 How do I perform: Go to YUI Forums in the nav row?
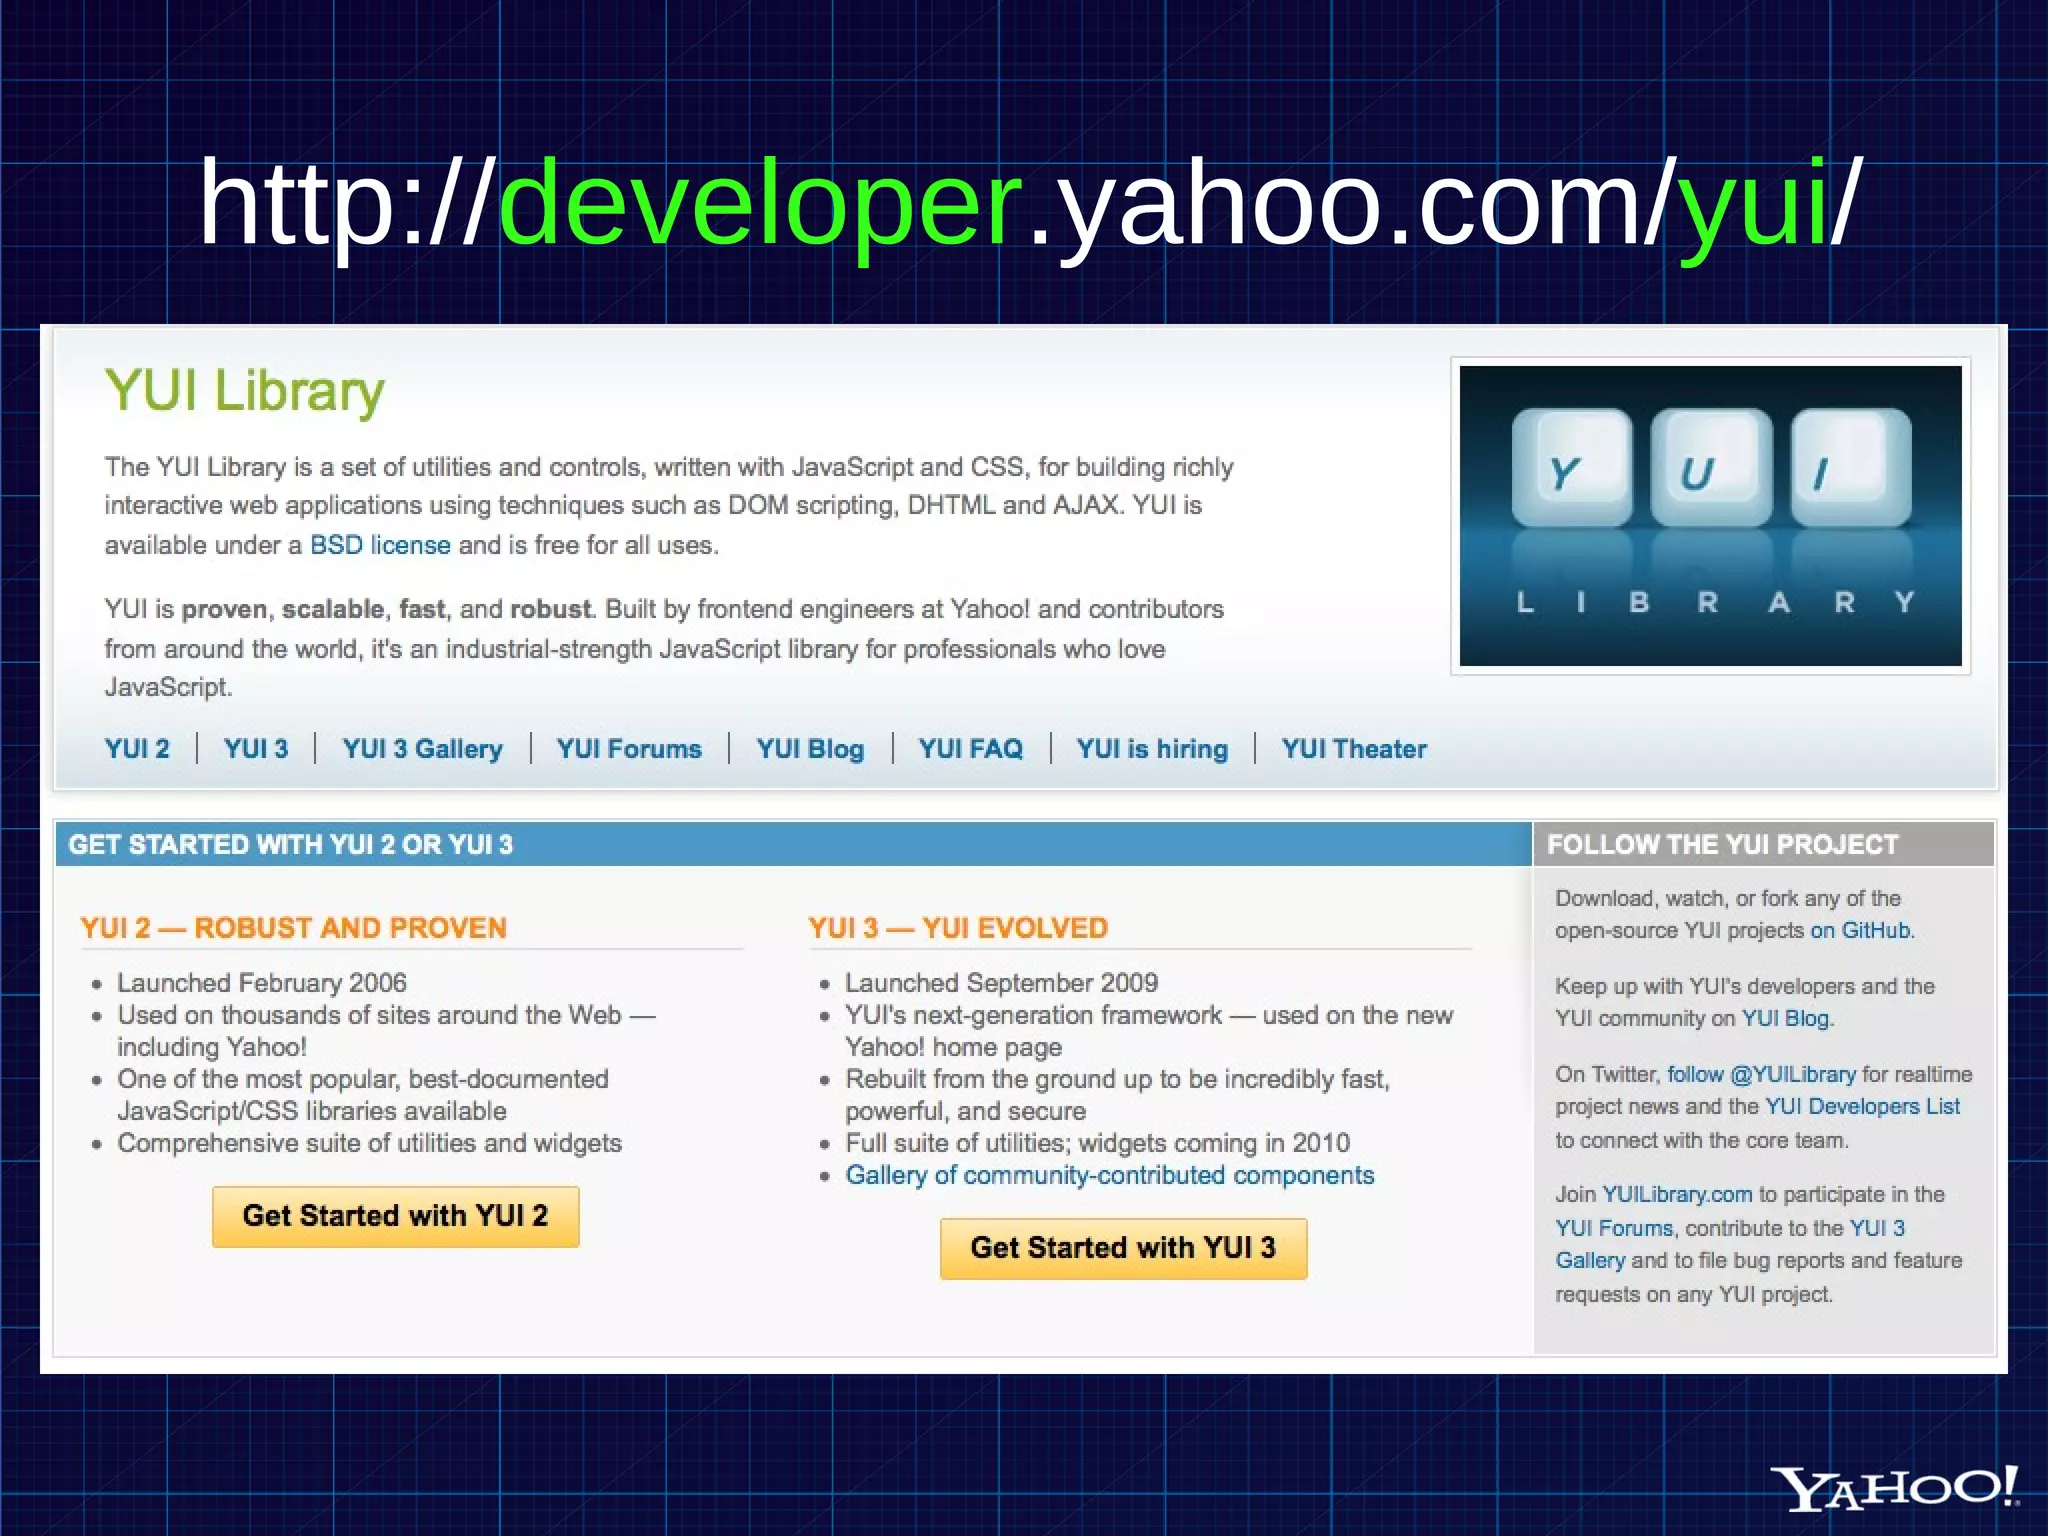coord(629,749)
